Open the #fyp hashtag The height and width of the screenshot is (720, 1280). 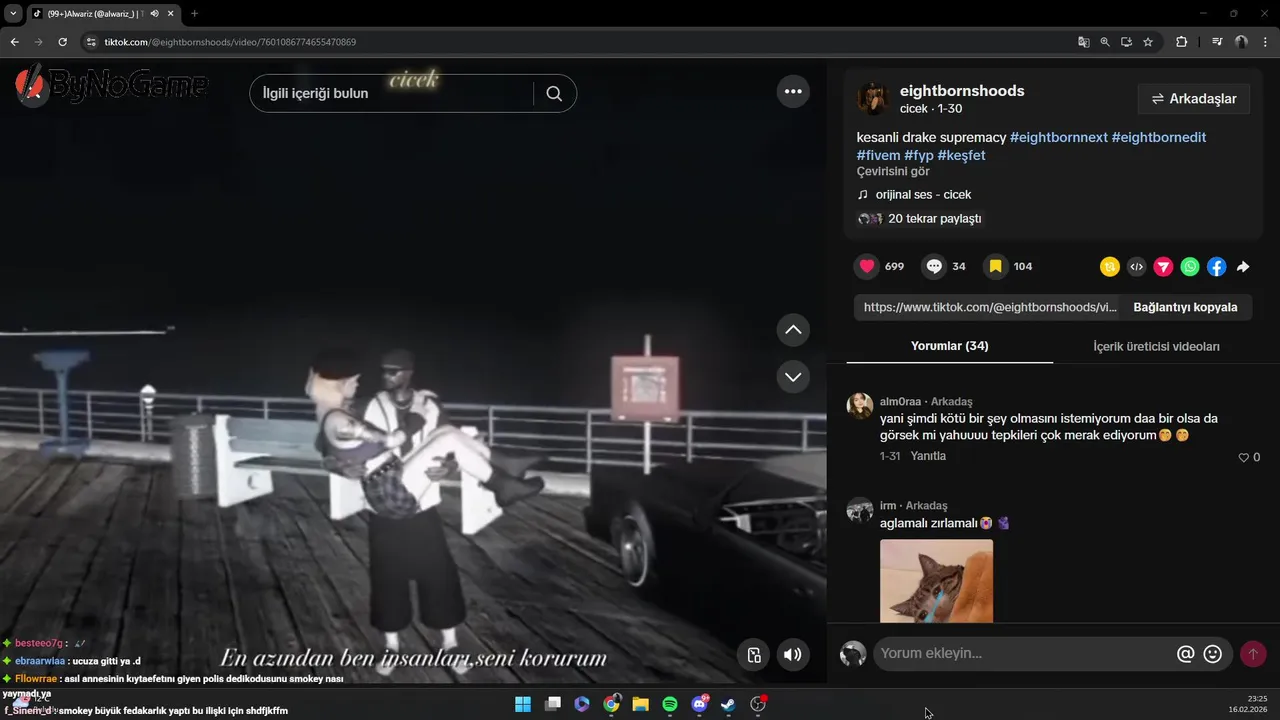point(919,155)
